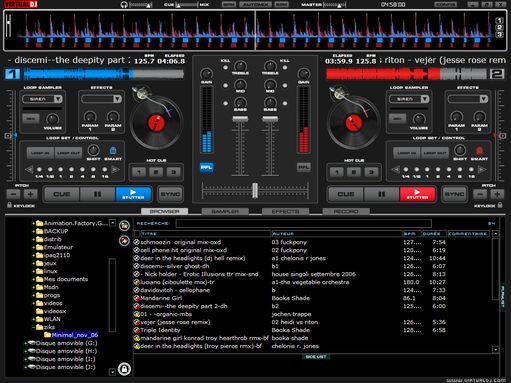
Task: Toggle the blue Smart lock icon on deck 1
Action: pyautogui.click(x=113, y=151)
